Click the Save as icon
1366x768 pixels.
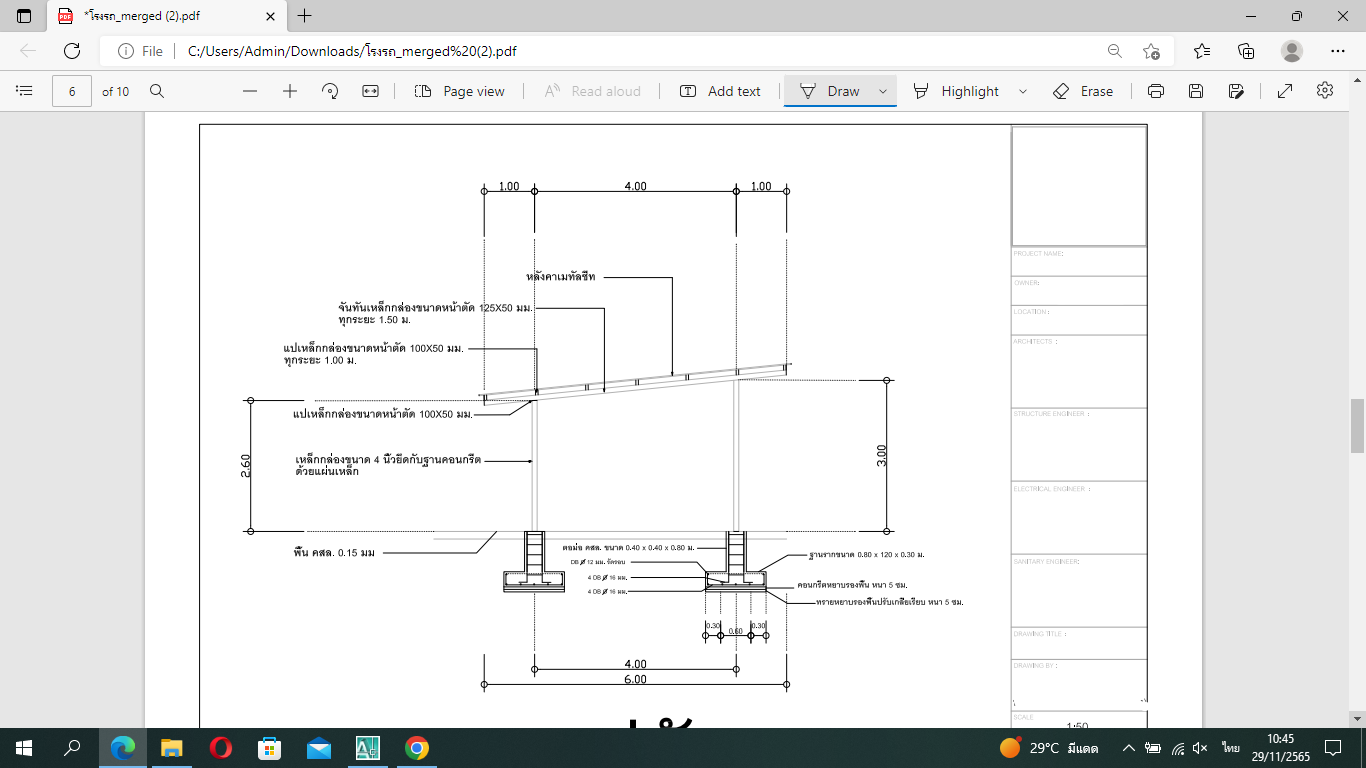tap(1236, 91)
